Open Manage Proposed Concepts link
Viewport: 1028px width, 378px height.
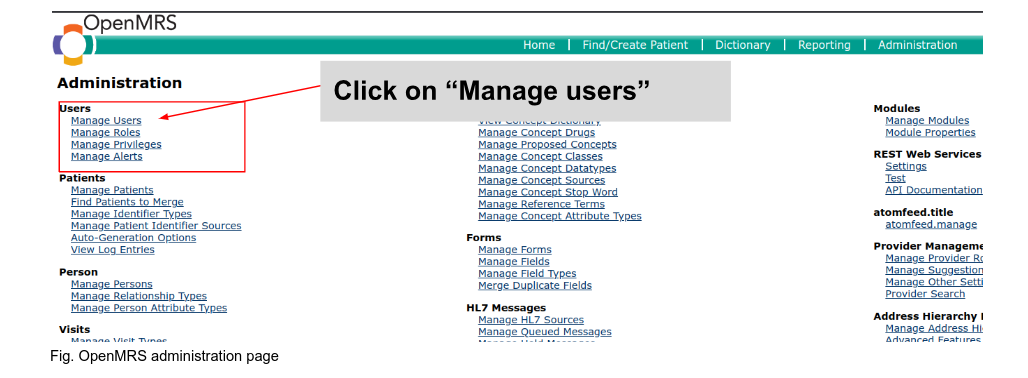pos(547,144)
